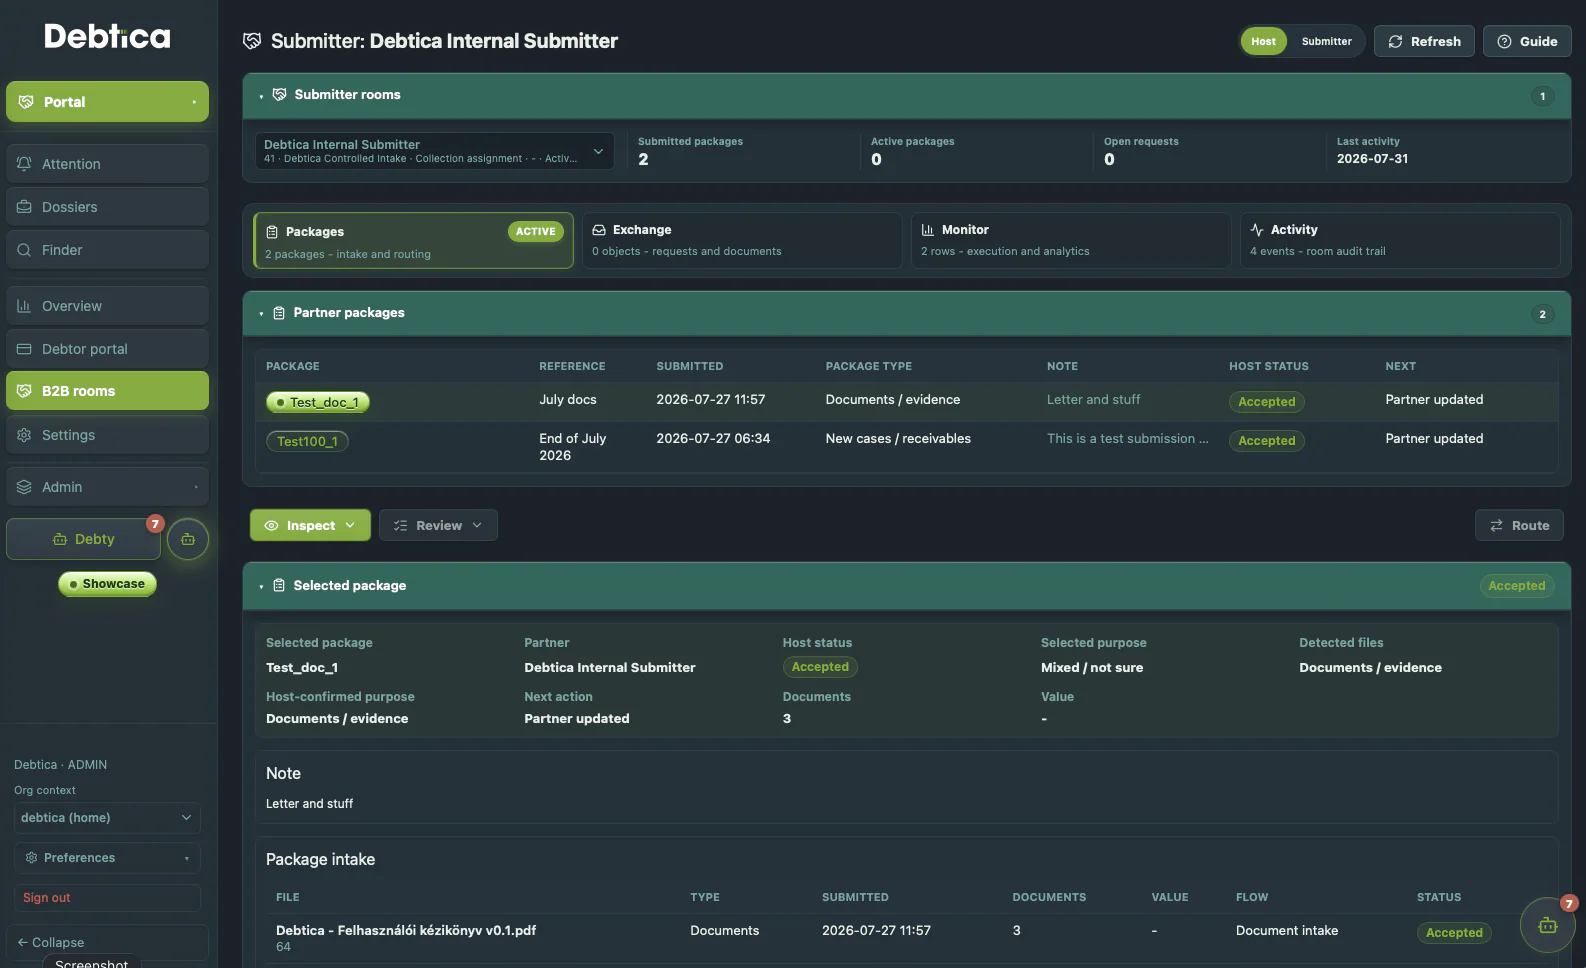Click Accepted status in Test_doc_1 row
This screenshot has width=1586, height=968.
tap(1266, 402)
